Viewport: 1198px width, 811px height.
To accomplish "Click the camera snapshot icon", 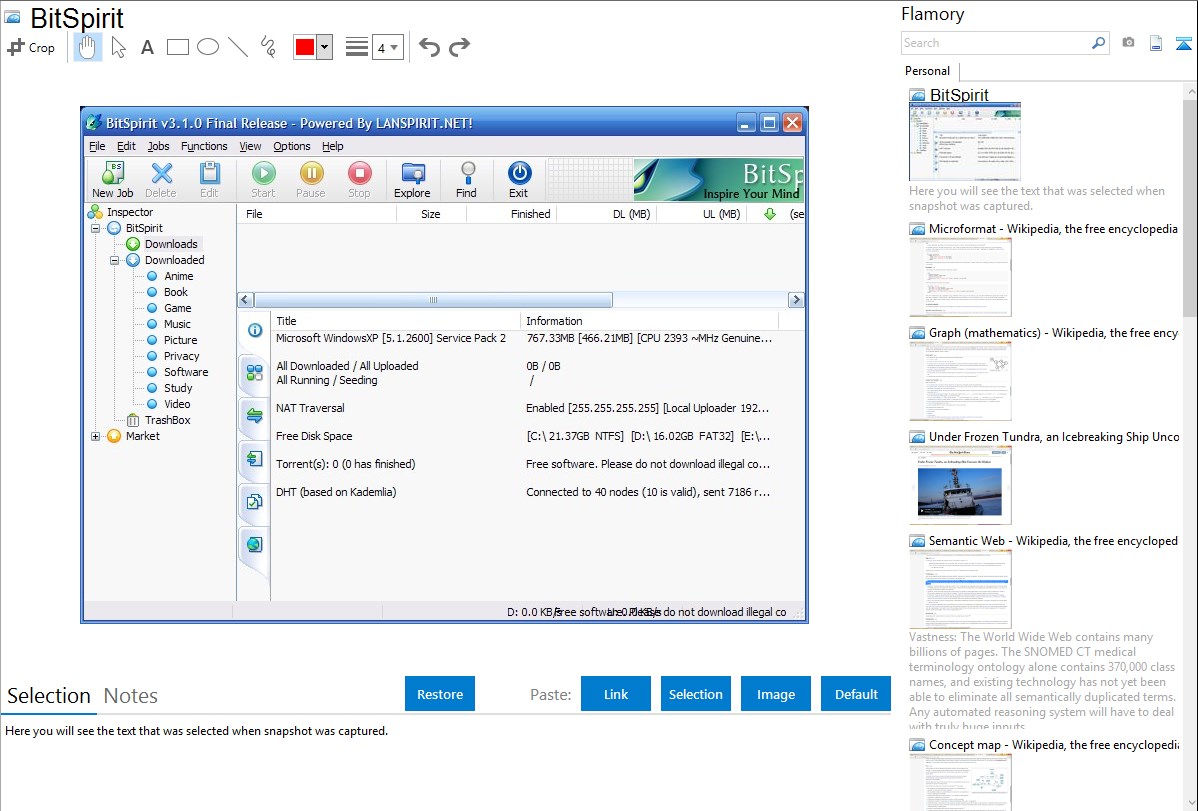I will coord(1128,43).
